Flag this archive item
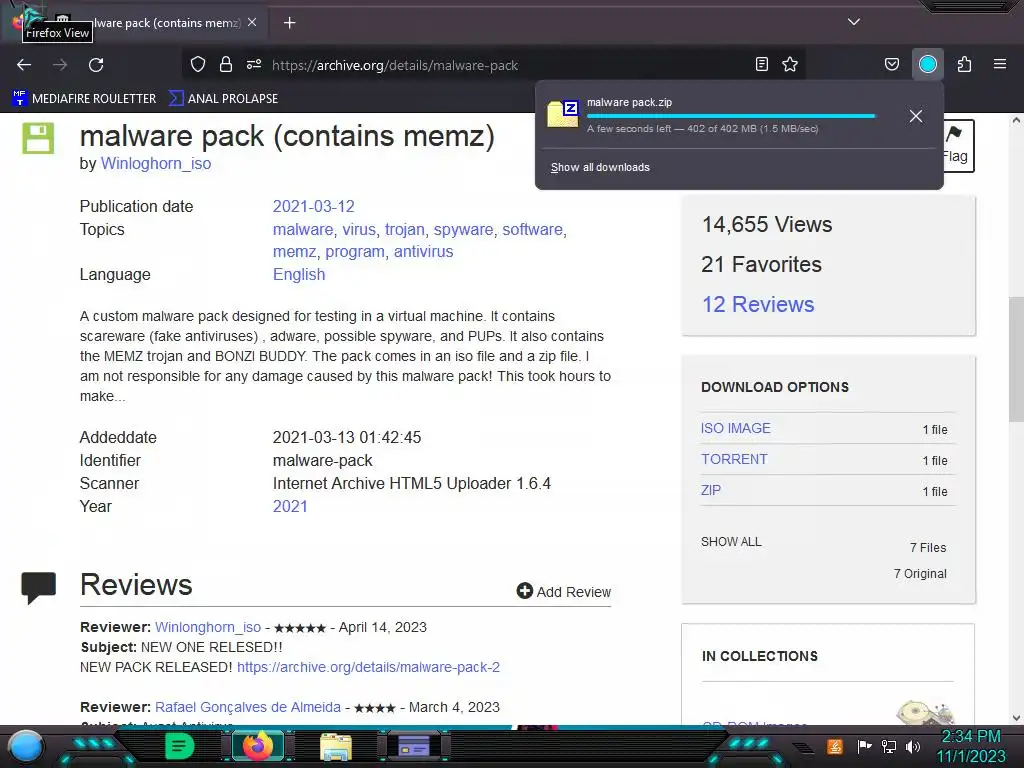 pyautogui.click(x=957, y=146)
